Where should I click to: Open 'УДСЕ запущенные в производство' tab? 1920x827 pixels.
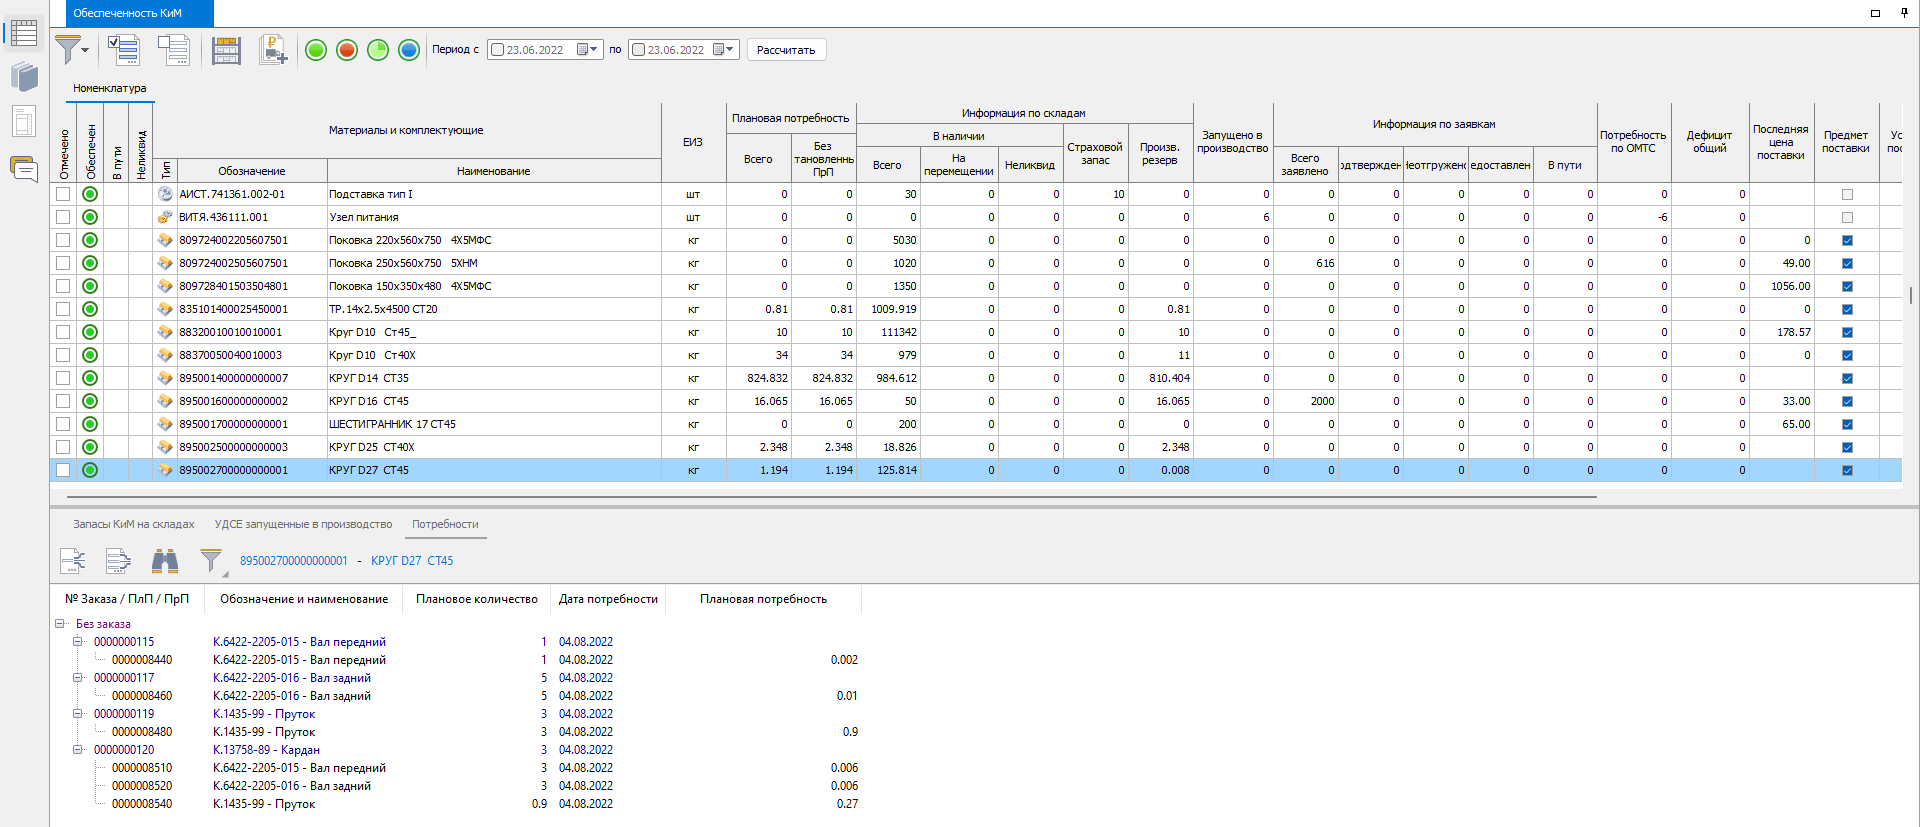pyautogui.click(x=303, y=524)
